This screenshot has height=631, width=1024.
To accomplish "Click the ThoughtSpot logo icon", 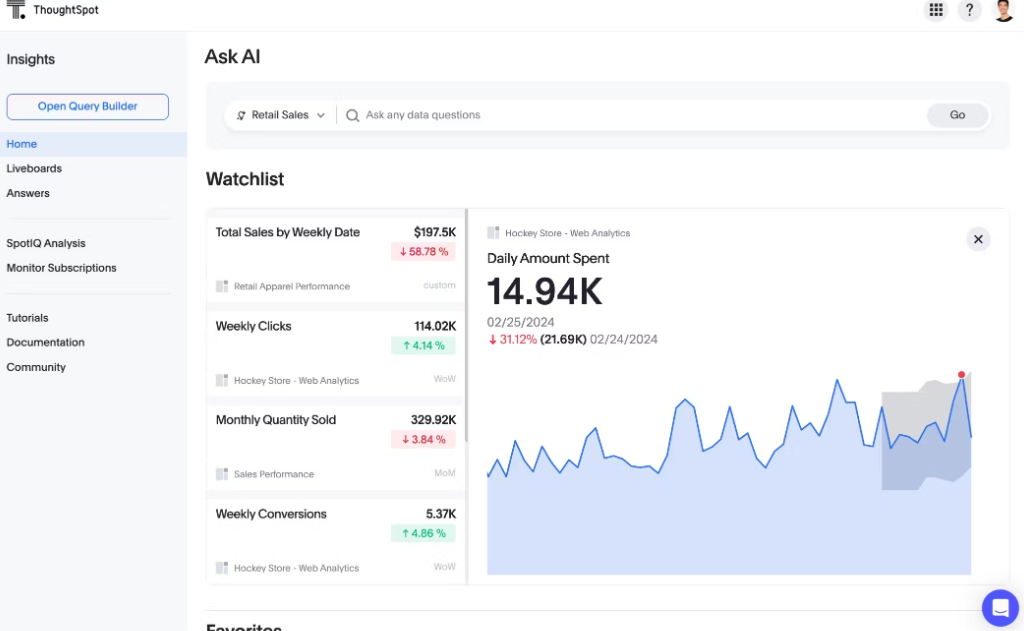I will pos(16,9).
